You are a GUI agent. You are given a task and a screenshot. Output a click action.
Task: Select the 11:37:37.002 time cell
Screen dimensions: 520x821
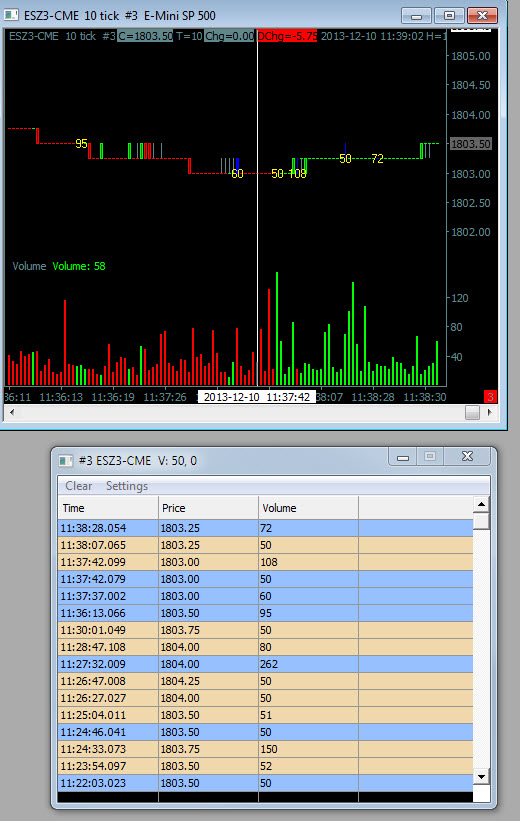pos(108,596)
